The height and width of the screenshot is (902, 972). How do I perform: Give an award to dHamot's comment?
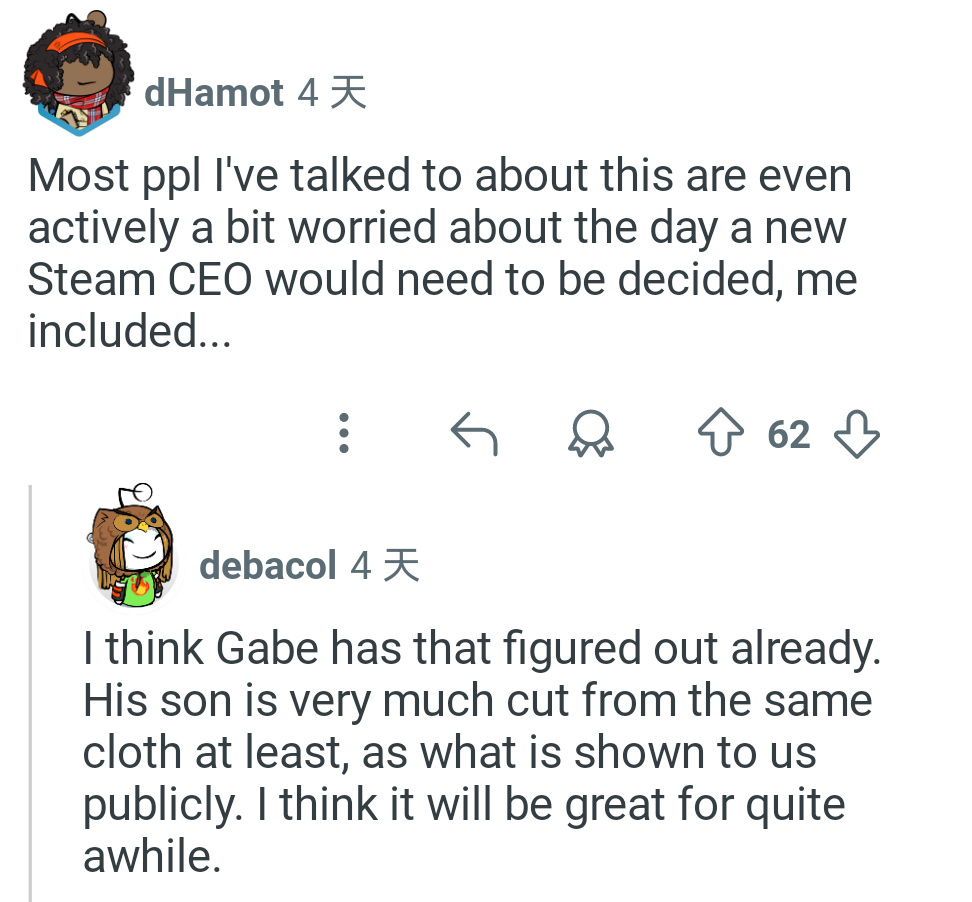click(591, 435)
